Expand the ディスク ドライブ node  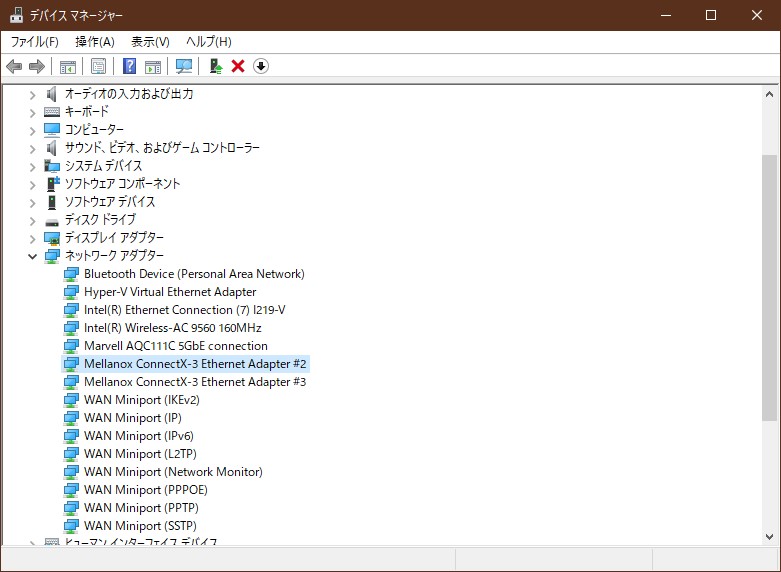(32, 220)
